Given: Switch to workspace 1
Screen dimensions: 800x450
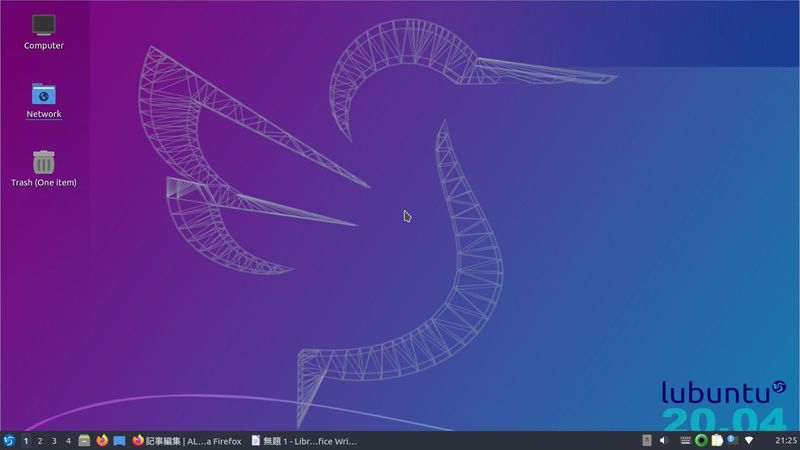Looking at the screenshot, I should [26, 441].
